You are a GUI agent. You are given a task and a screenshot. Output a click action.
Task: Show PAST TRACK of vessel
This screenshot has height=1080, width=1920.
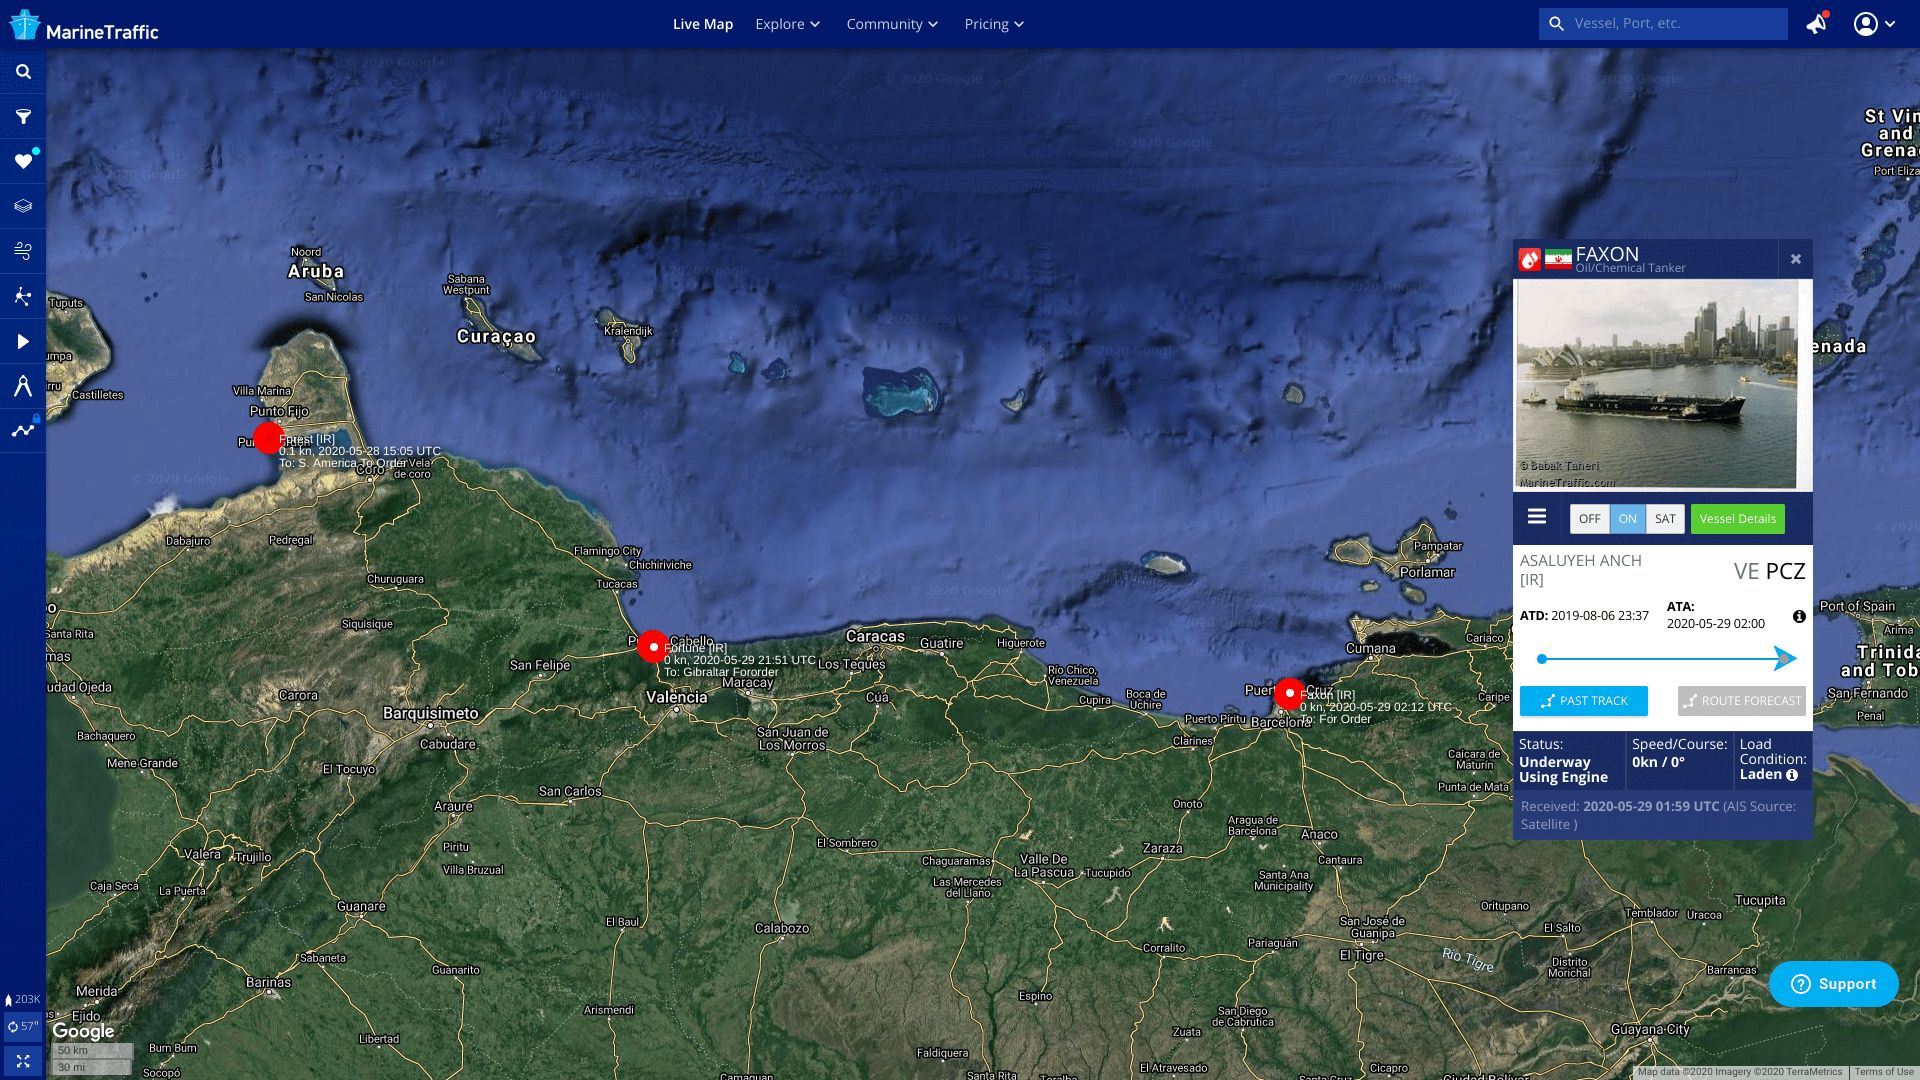(1583, 701)
